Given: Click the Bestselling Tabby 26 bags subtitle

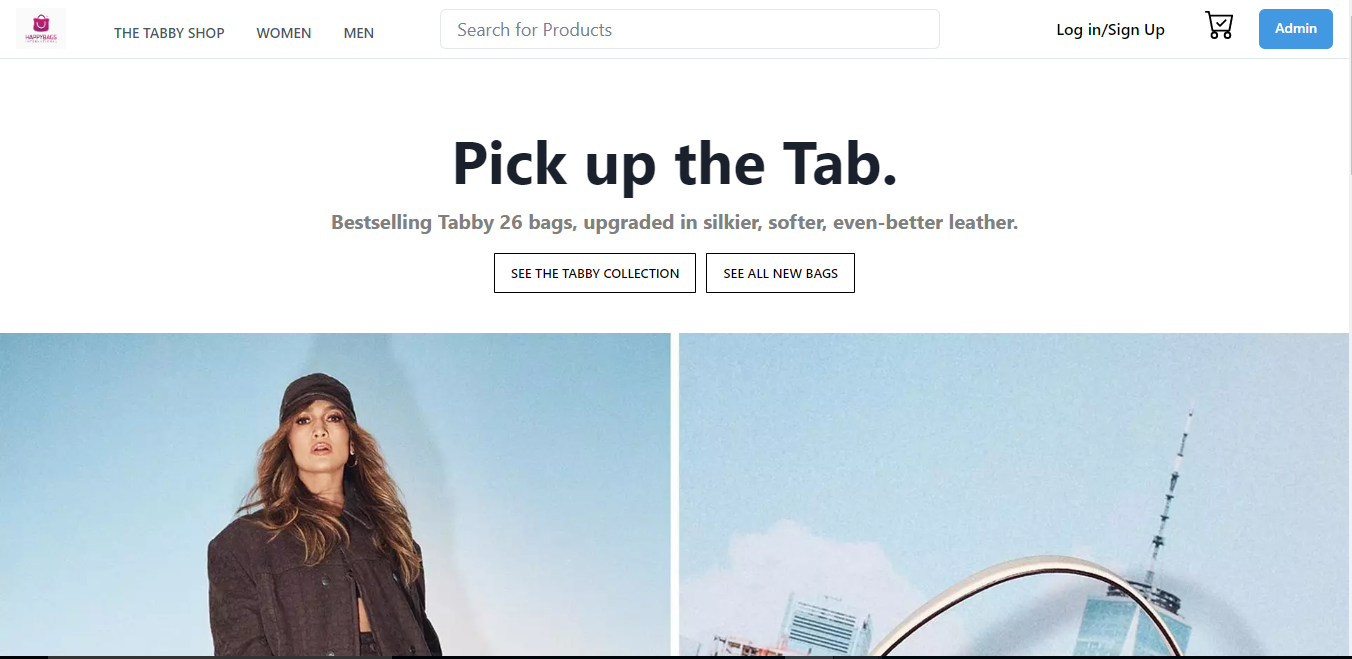Looking at the screenshot, I should 675,222.
